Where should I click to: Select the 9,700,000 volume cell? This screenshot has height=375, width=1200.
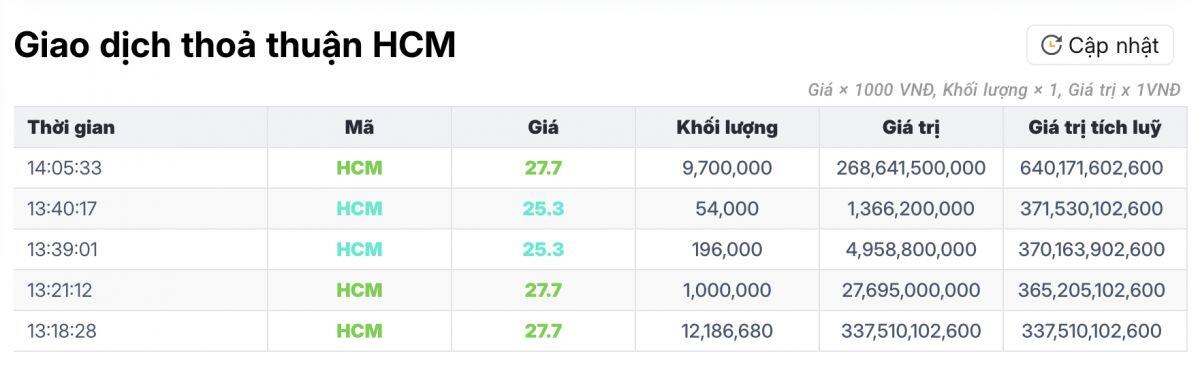coord(727,168)
